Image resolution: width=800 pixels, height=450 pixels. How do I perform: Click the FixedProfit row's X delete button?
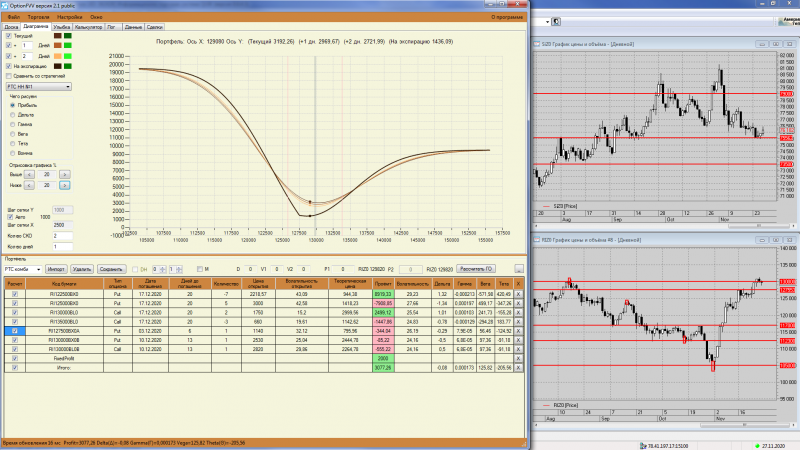[518, 359]
